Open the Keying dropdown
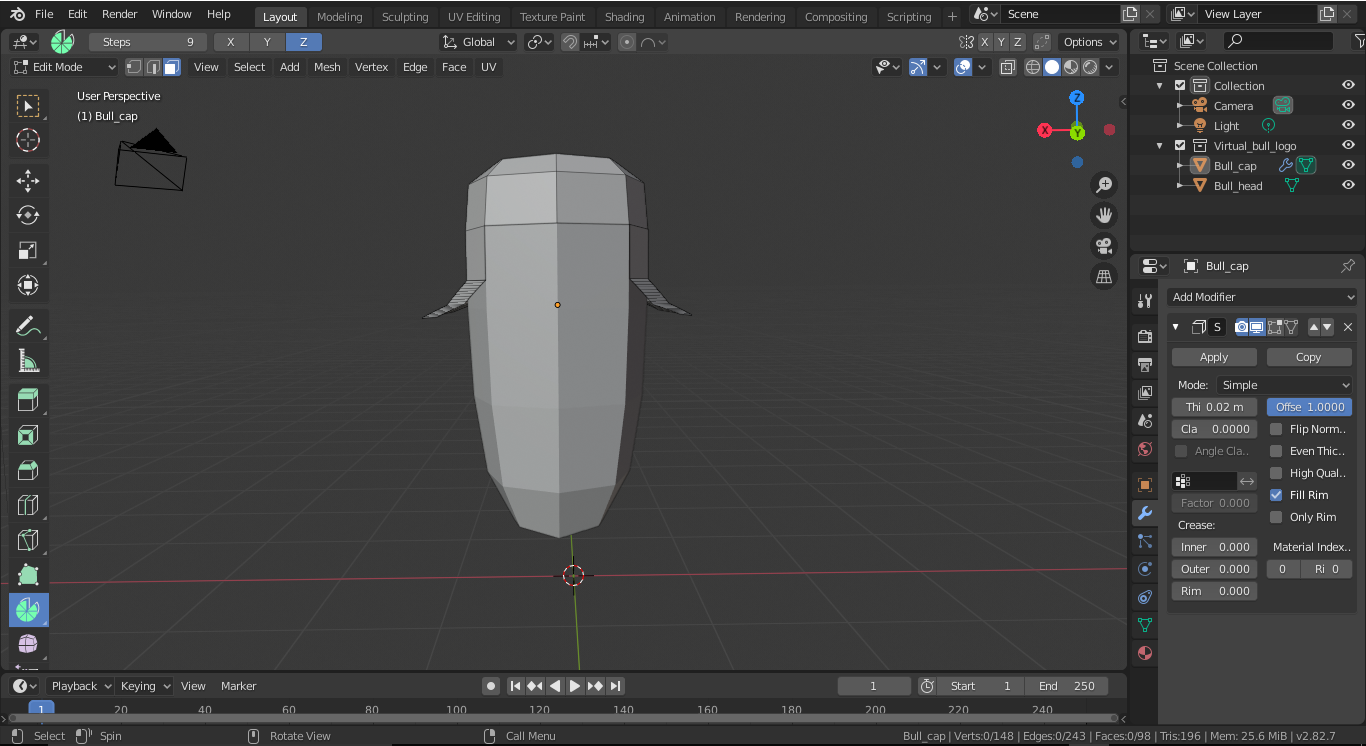Image resolution: width=1366 pixels, height=746 pixels. tap(145, 686)
